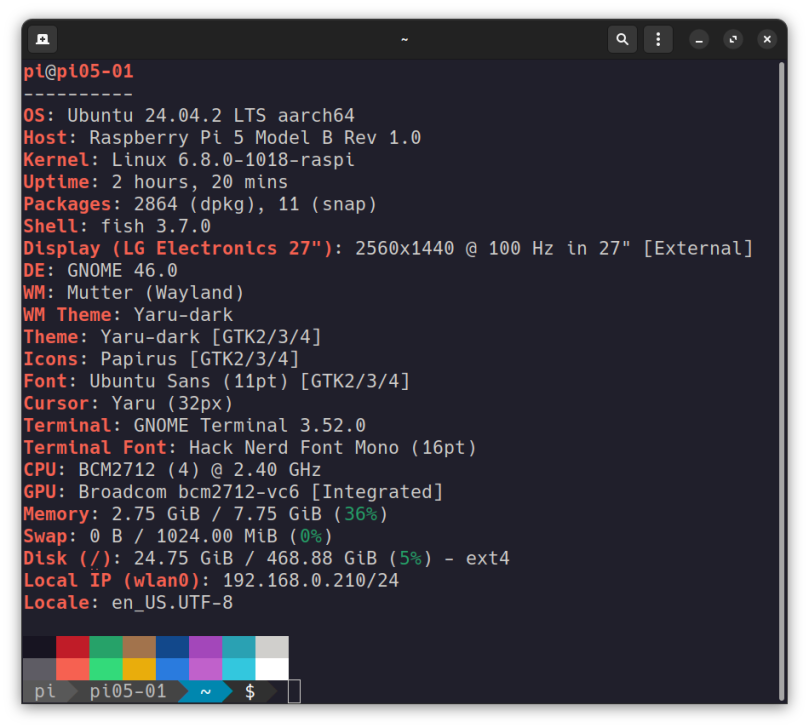
Task: Click the 'pi' user prompt segment
Action: tap(45, 691)
